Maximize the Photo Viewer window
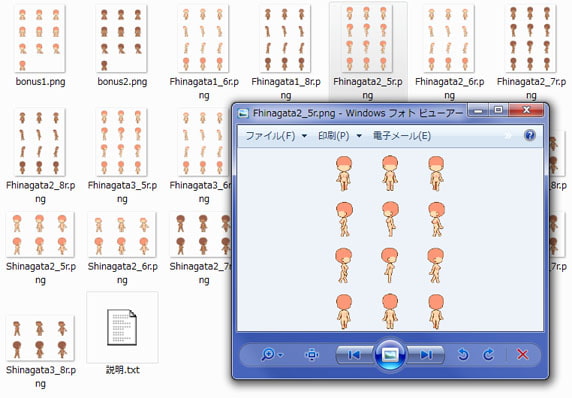The height and width of the screenshot is (398, 572). click(x=498, y=110)
